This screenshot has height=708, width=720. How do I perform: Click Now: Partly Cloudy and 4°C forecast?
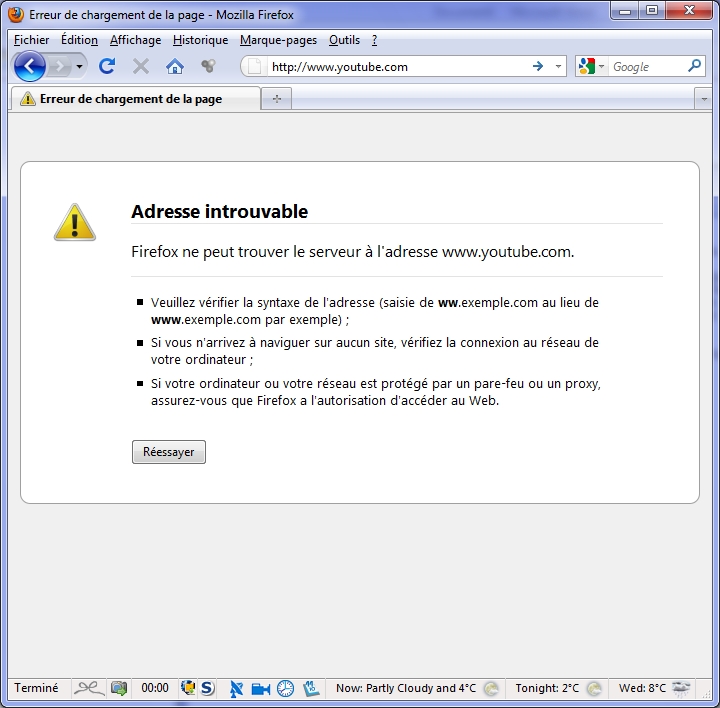pos(406,688)
